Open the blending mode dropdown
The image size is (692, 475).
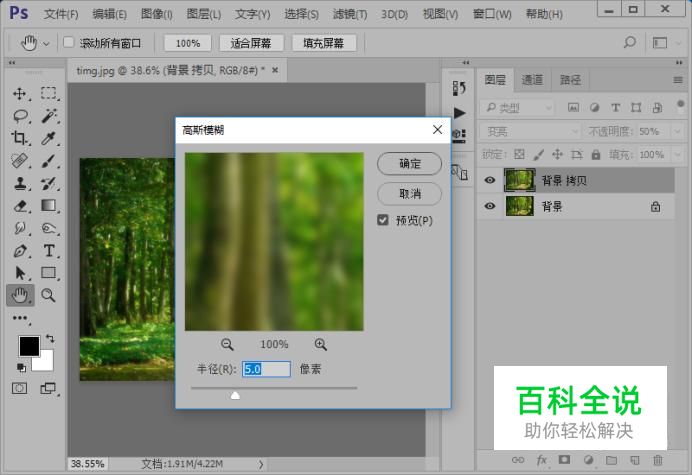pos(530,132)
